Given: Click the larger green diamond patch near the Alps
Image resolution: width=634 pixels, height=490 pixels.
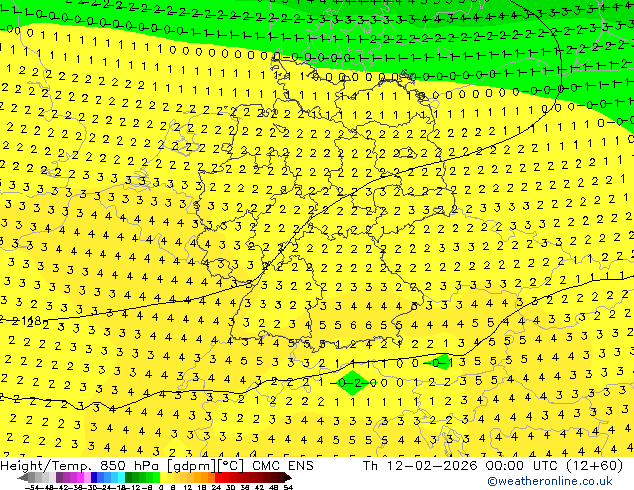Looking at the screenshot, I should pyautogui.click(x=353, y=382).
